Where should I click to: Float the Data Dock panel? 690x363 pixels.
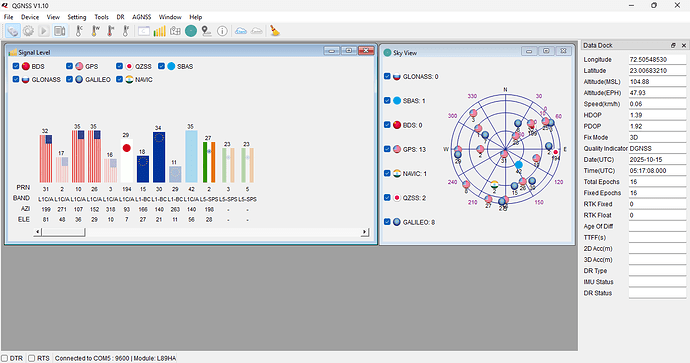(673, 45)
